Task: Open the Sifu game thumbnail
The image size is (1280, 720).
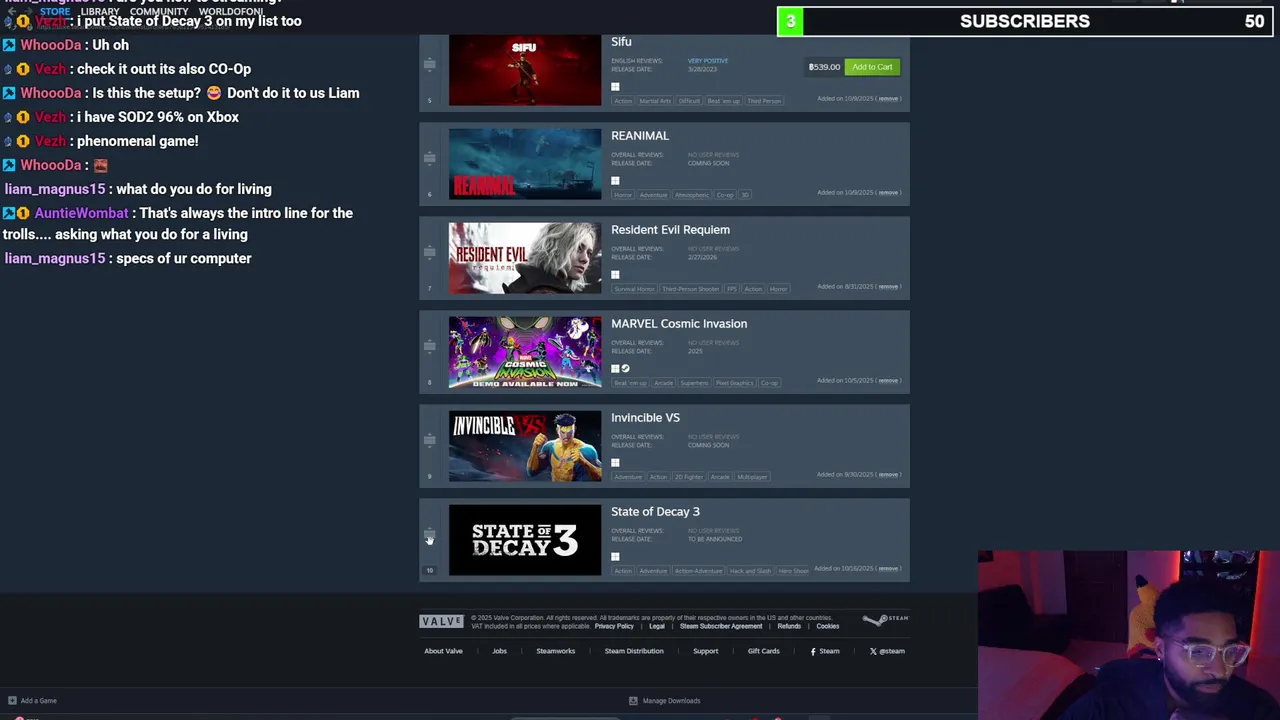Action: (x=525, y=70)
